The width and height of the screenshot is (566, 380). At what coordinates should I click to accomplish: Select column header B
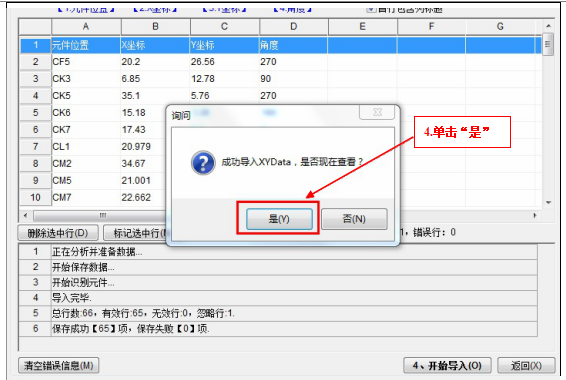[x=155, y=27]
